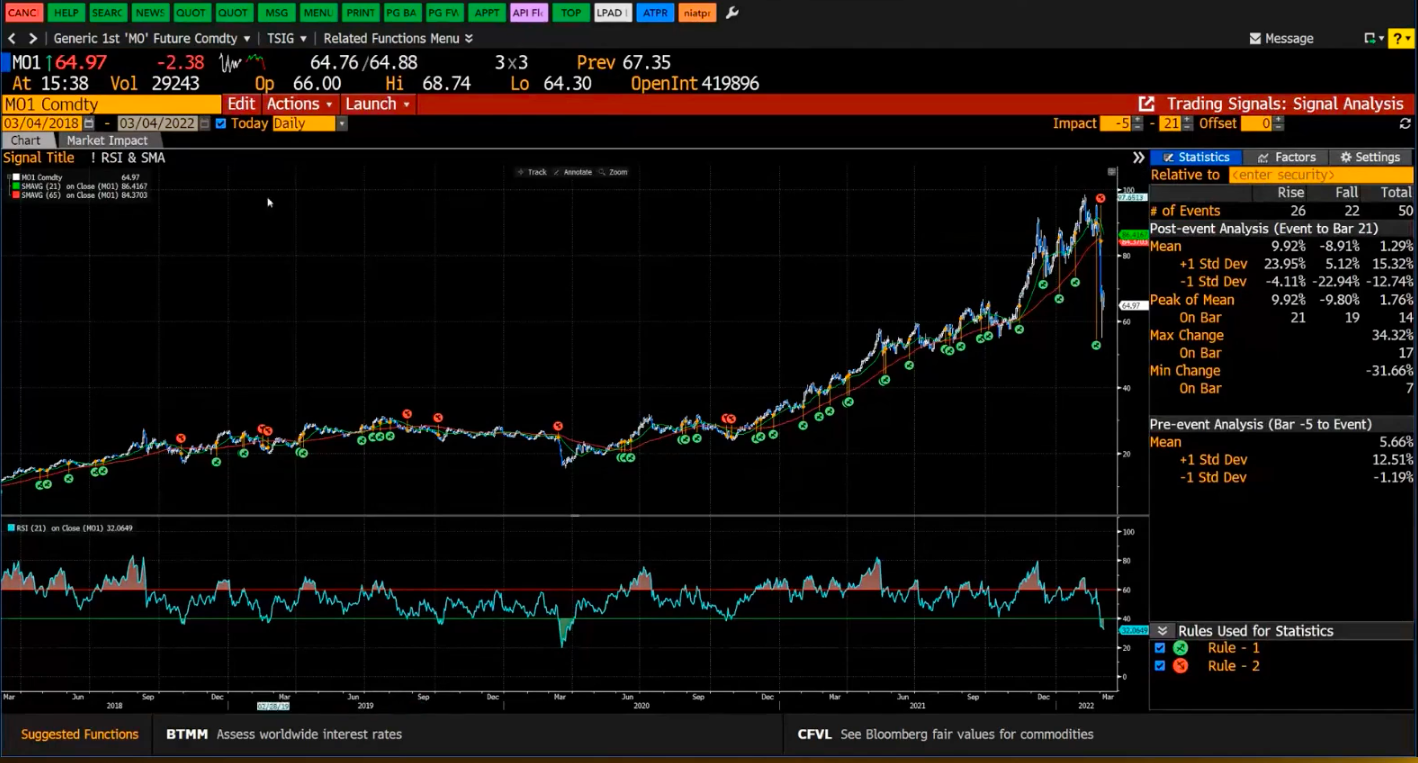Select the Factors tab
1418x763 pixels.
pos(1287,157)
